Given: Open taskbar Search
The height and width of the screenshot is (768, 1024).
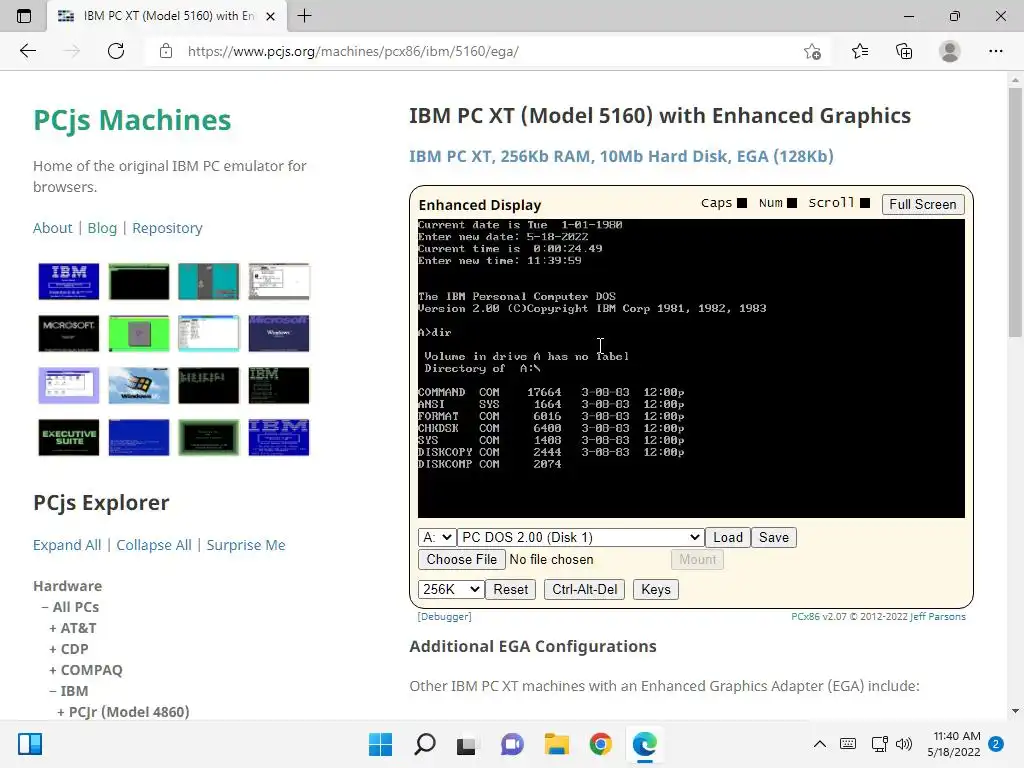Looking at the screenshot, I should click(x=424, y=744).
